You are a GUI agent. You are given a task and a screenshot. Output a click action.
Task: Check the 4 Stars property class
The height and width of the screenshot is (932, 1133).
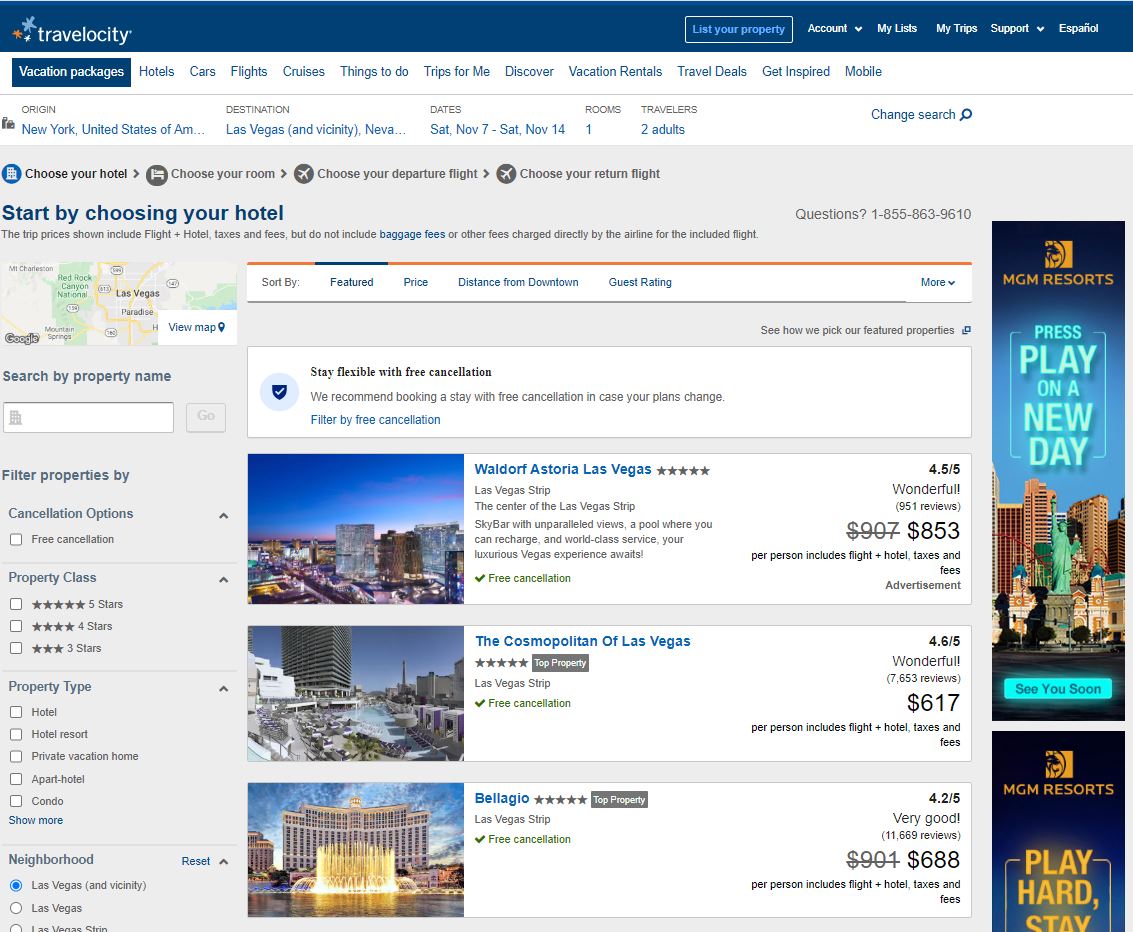tap(16, 626)
